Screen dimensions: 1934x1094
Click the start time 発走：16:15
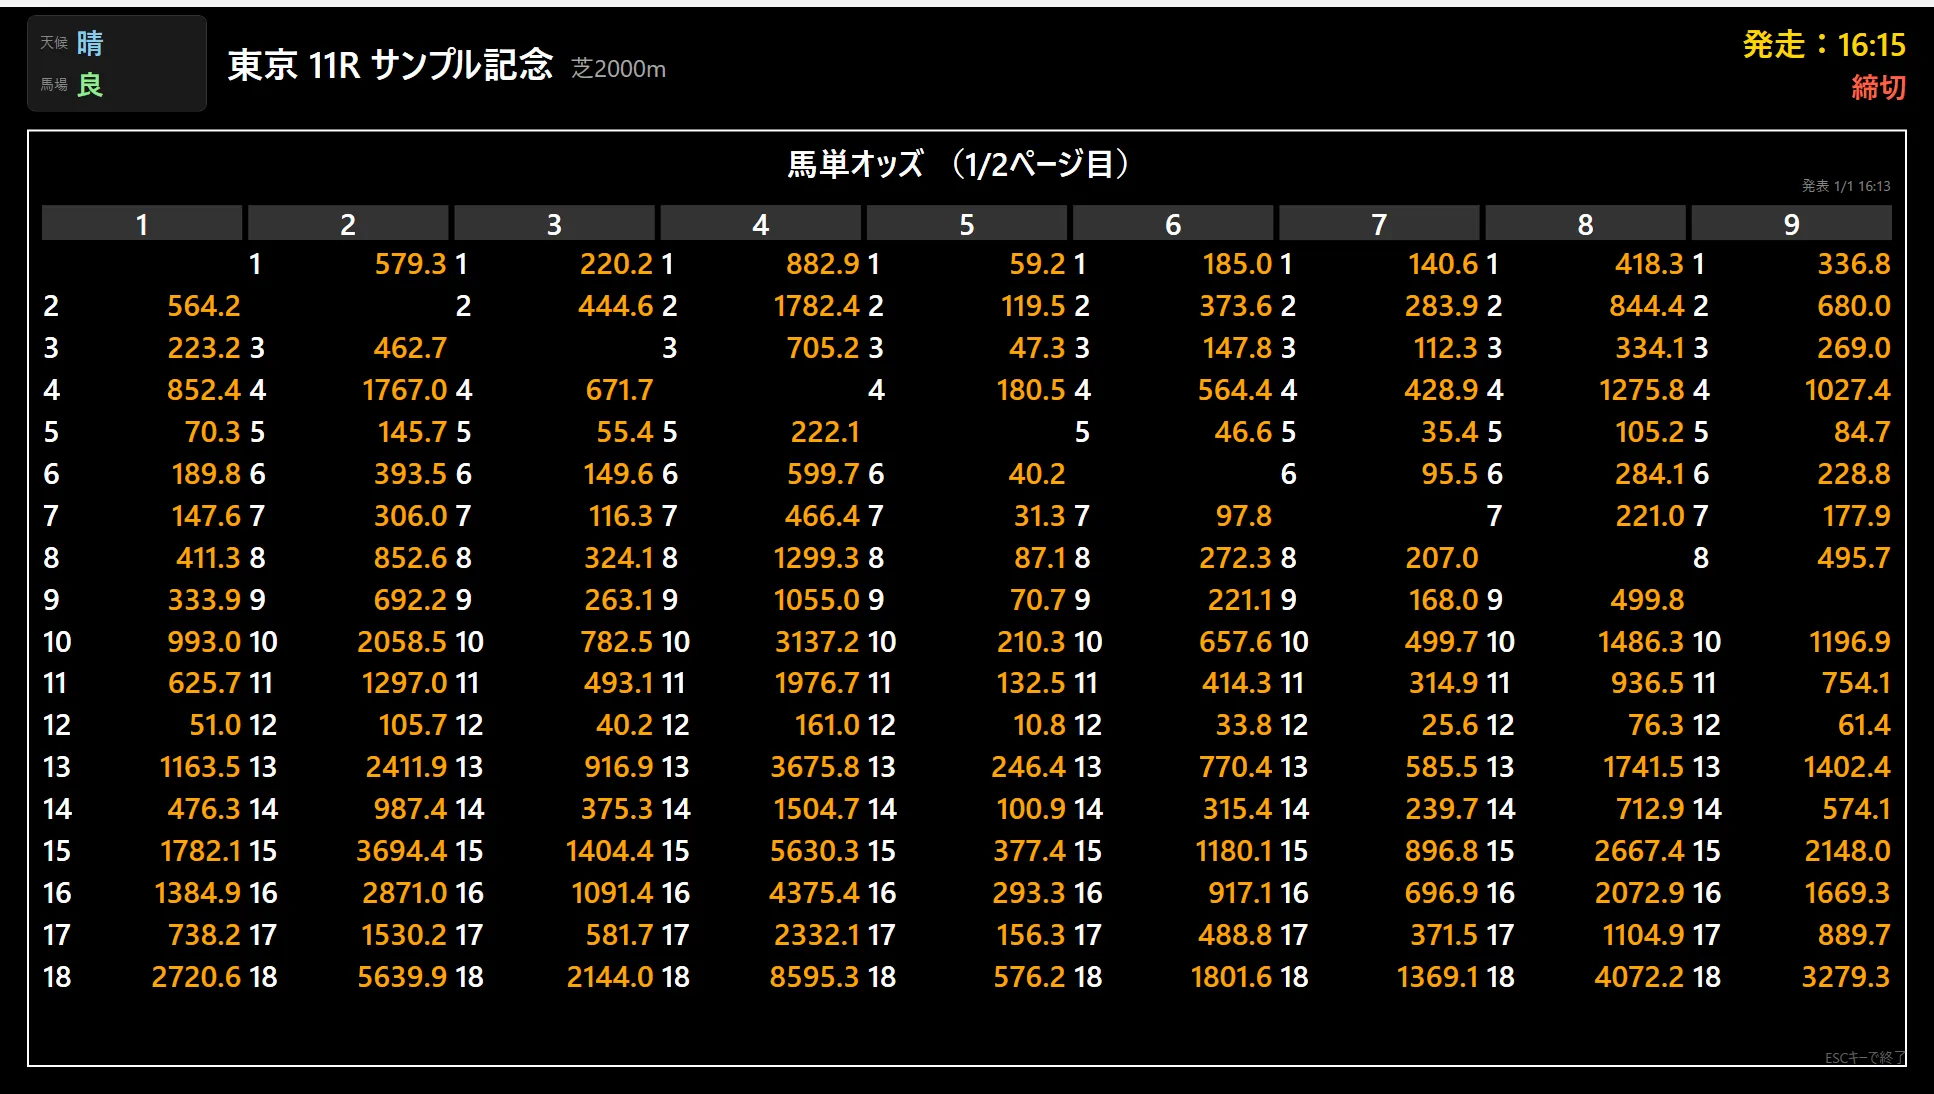(1824, 45)
